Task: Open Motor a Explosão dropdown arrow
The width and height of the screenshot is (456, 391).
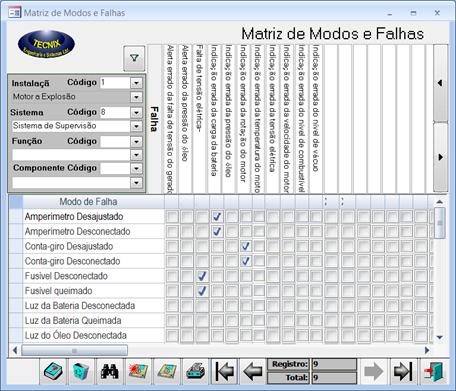Action: coord(136,97)
